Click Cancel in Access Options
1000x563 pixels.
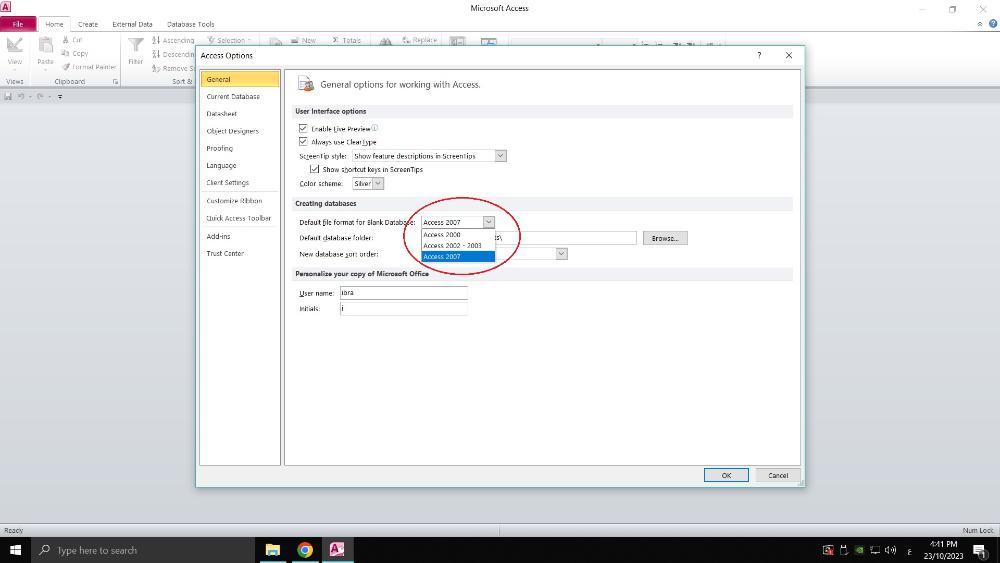778,475
